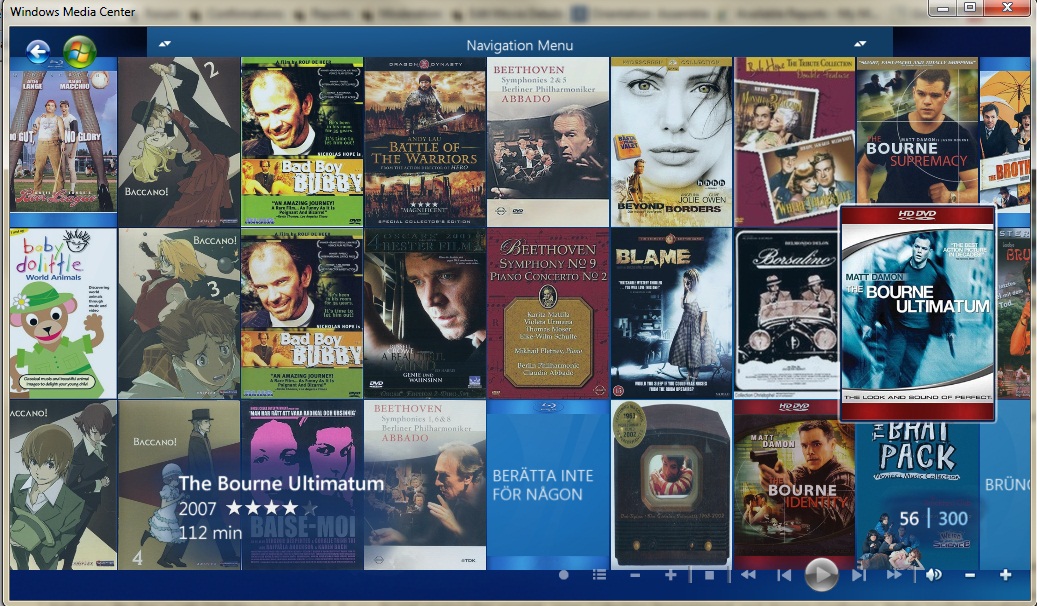This screenshot has height=606, width=1037.
Task: Click the back arrow button
Action: pos(38,51)
